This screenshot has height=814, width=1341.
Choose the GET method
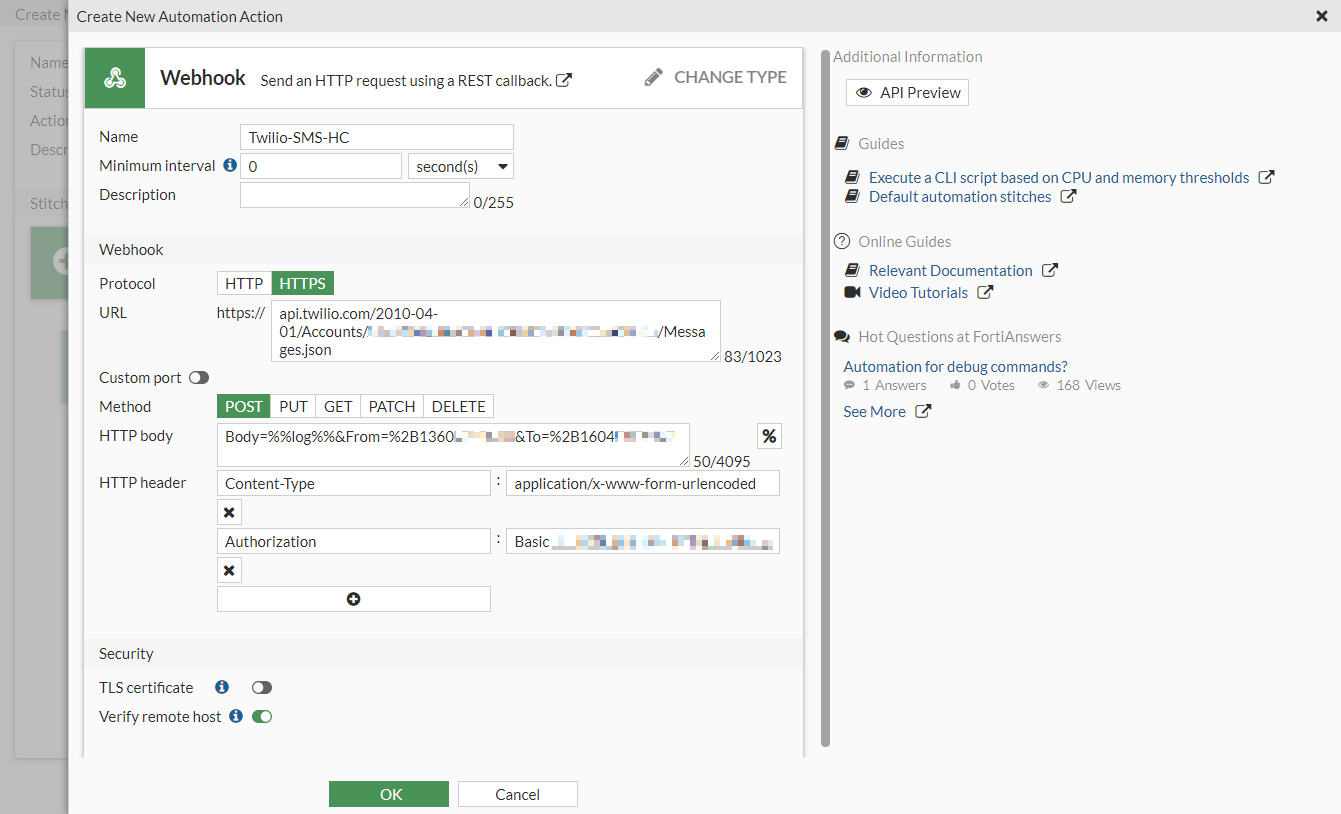[338, 407]
